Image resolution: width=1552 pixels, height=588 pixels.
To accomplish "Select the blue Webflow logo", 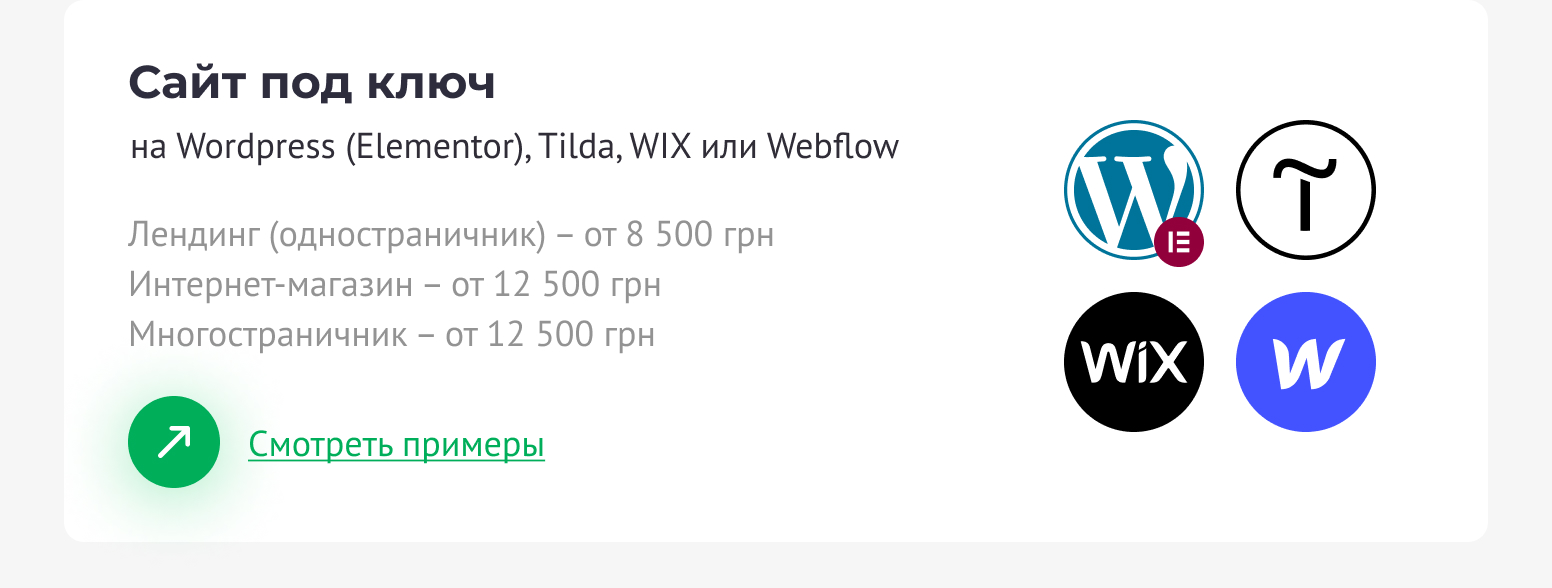I will click(x=1305, y=362).
